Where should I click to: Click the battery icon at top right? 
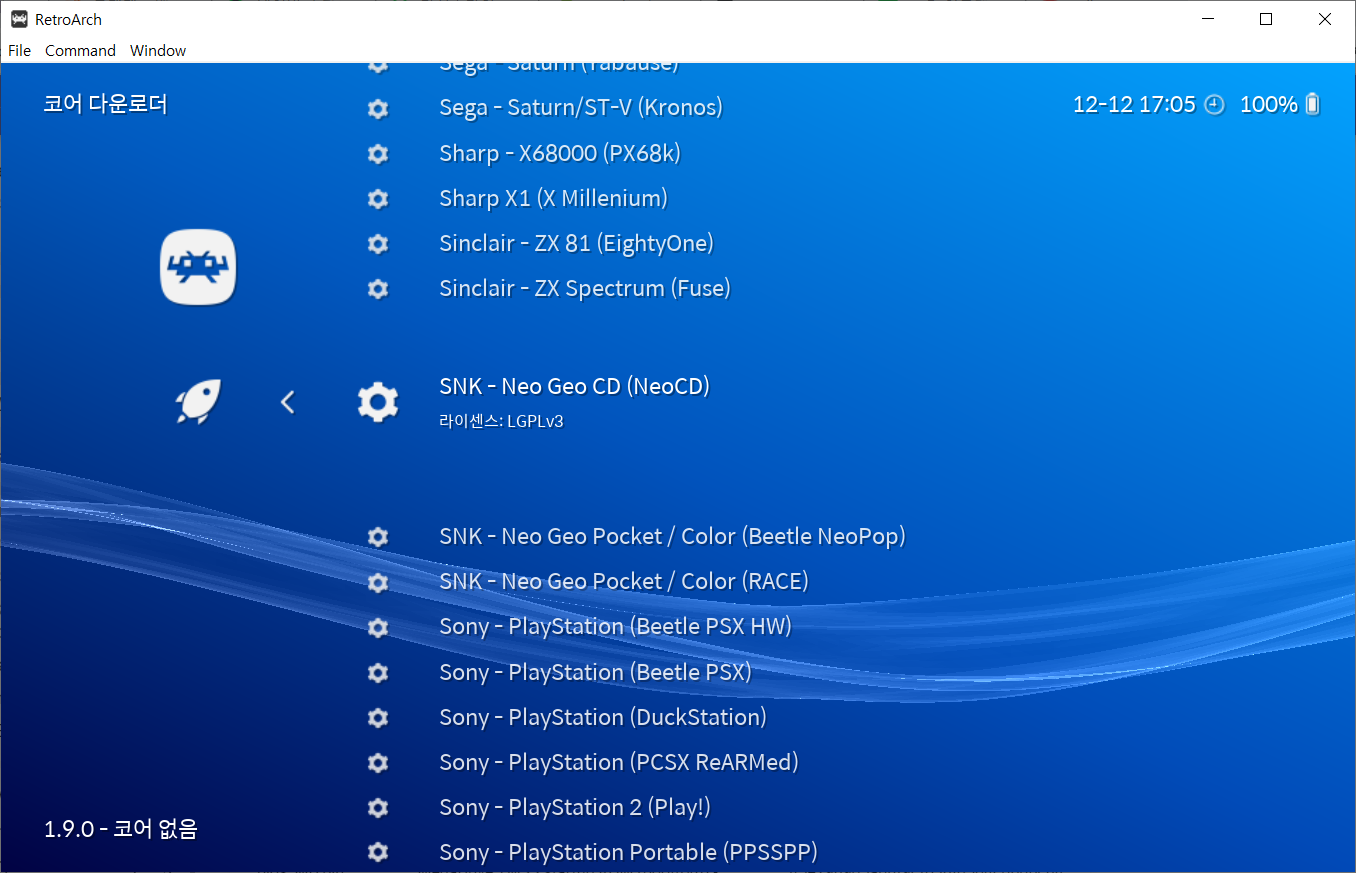[1313, 104]
